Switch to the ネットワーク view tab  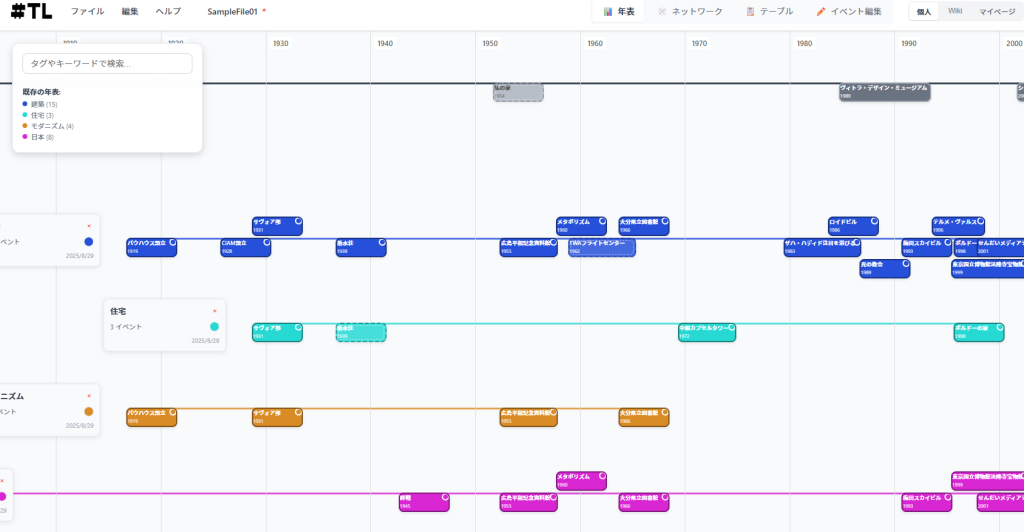(x=690, y=12)
